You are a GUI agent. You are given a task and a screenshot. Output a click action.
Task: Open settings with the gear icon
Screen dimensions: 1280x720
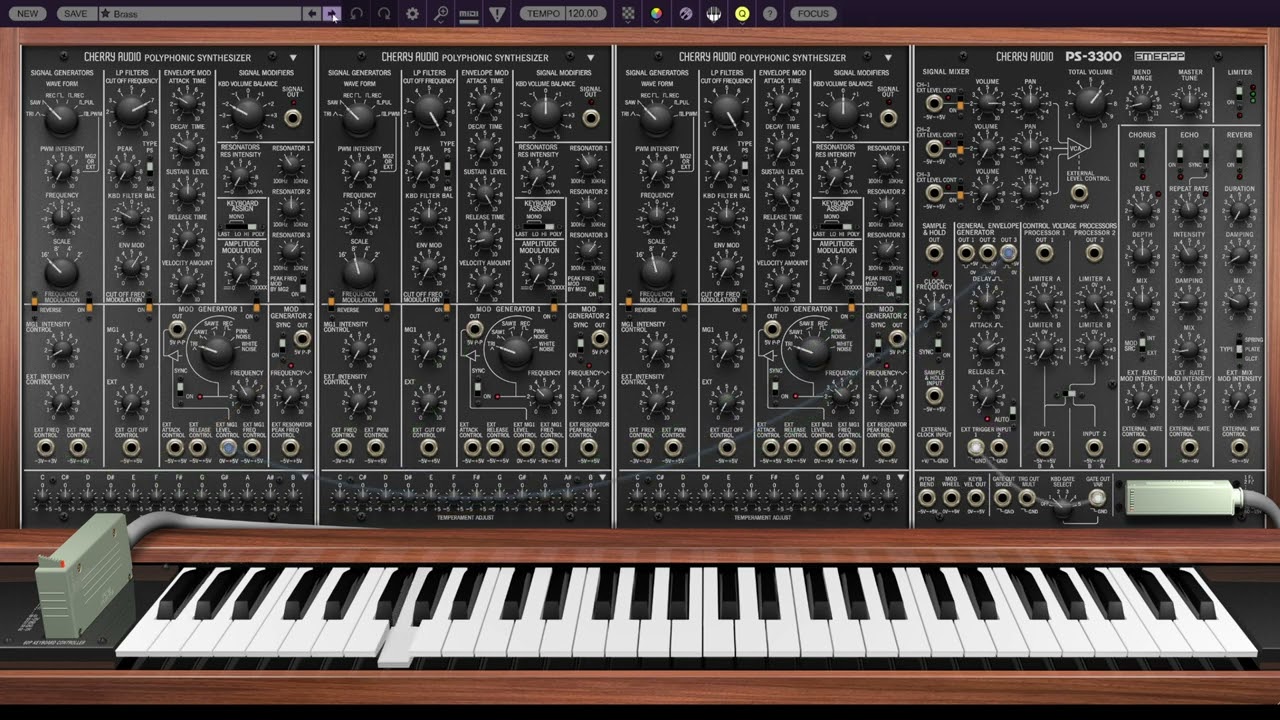point(412,14)
